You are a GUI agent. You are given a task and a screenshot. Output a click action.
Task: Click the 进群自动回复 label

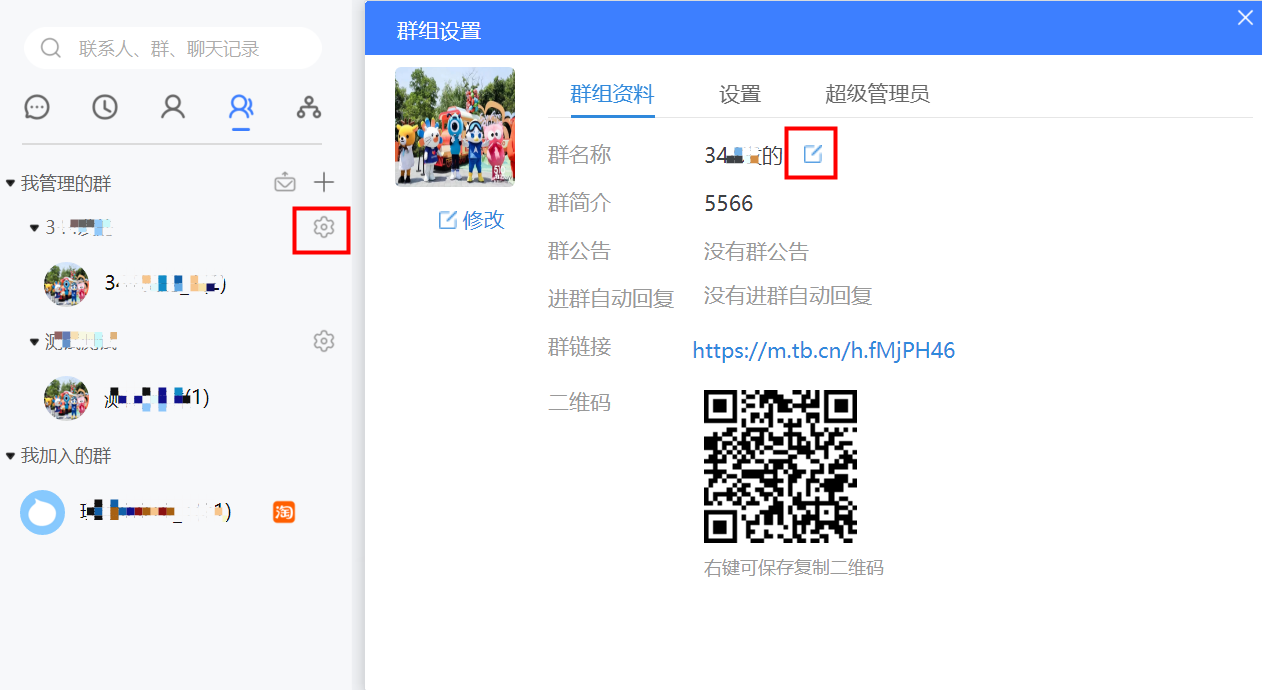click(611, 299)
